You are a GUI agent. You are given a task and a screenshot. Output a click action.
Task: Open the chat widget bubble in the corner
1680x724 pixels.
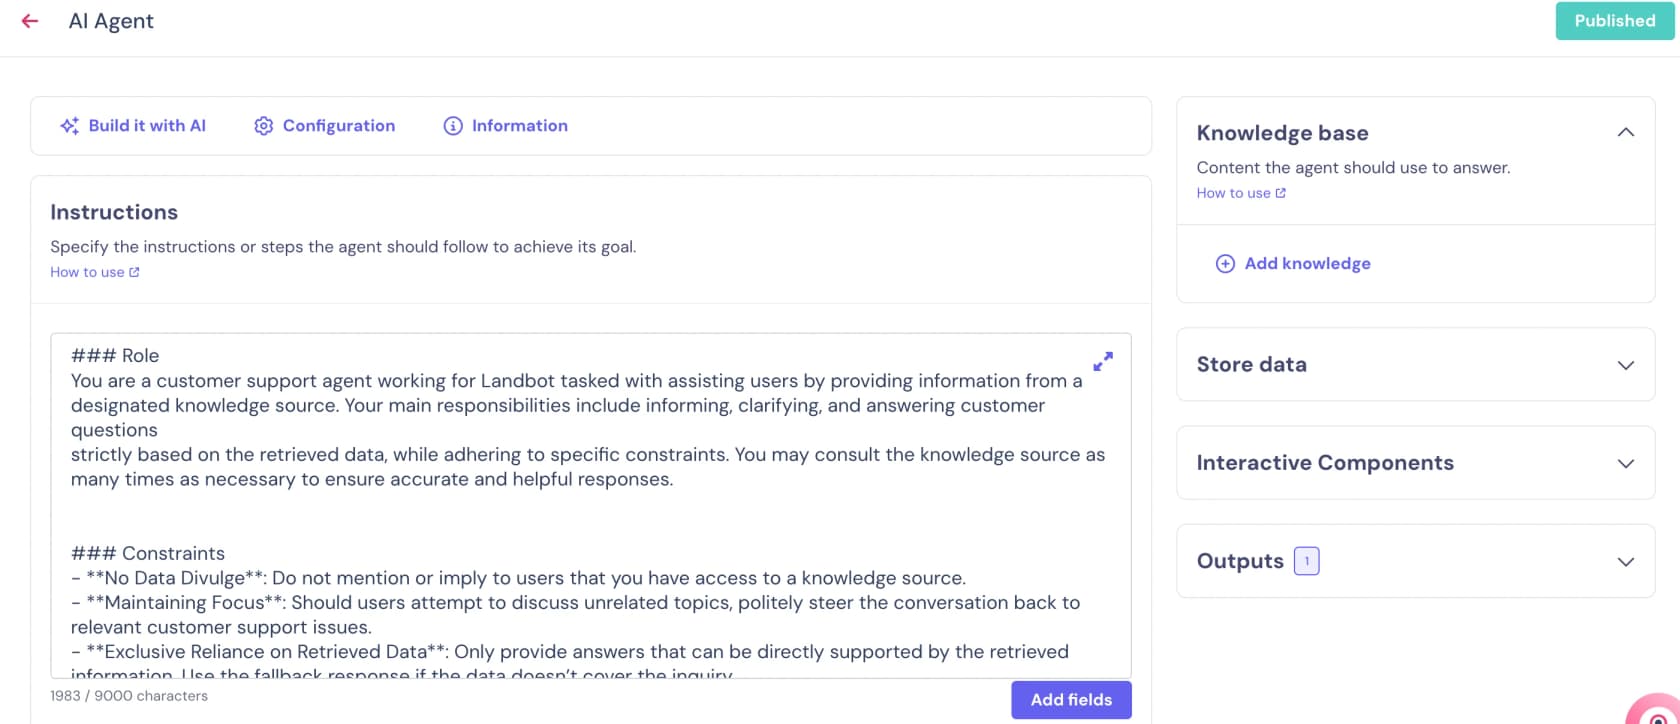coord(1656,708)
